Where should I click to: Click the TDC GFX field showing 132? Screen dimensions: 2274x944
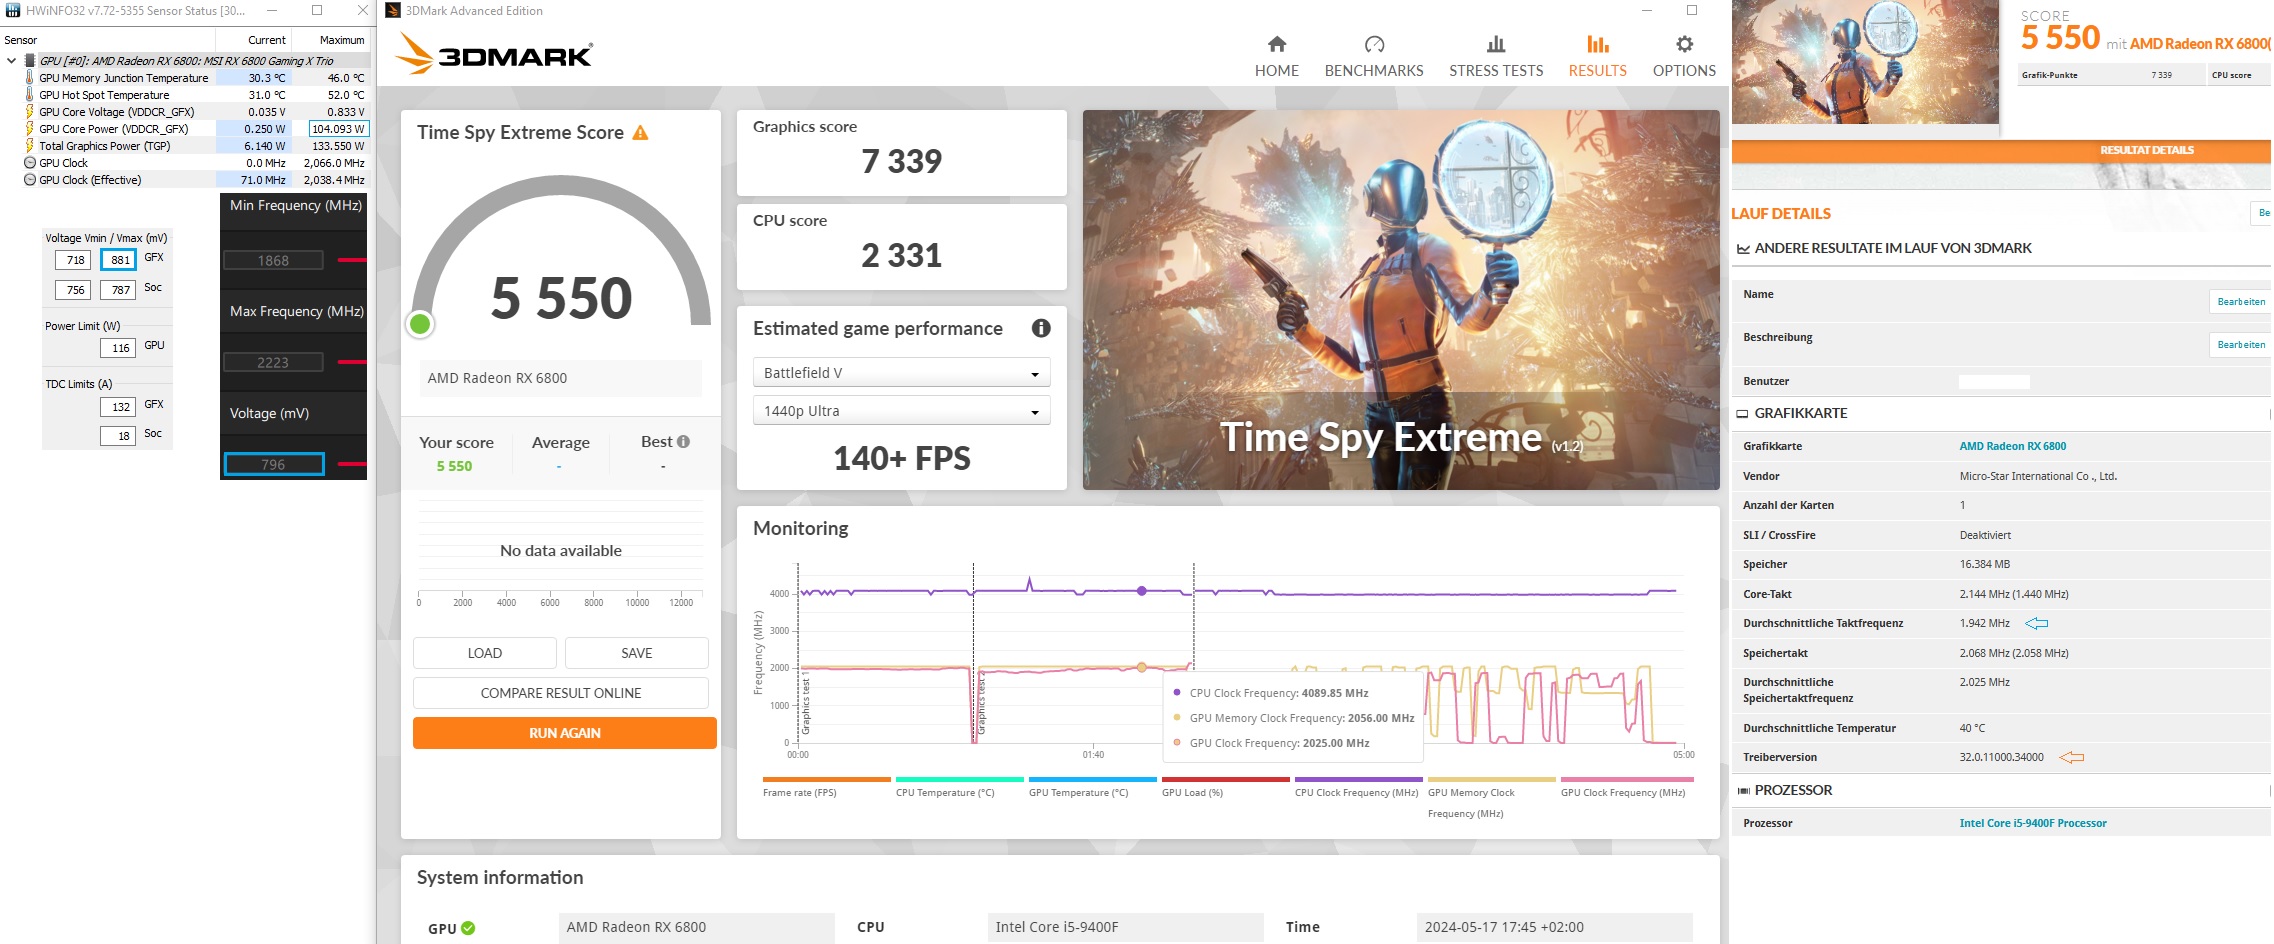[118, 407]
